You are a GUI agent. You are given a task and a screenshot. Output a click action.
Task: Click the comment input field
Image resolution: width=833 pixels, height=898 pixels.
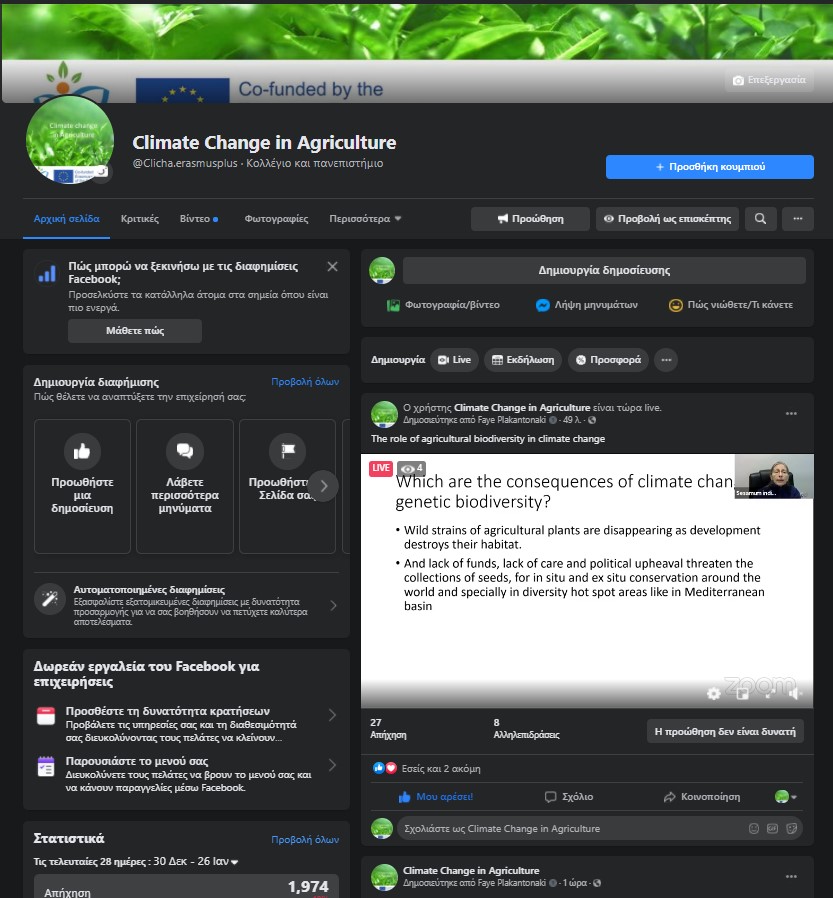pos(570,828)
